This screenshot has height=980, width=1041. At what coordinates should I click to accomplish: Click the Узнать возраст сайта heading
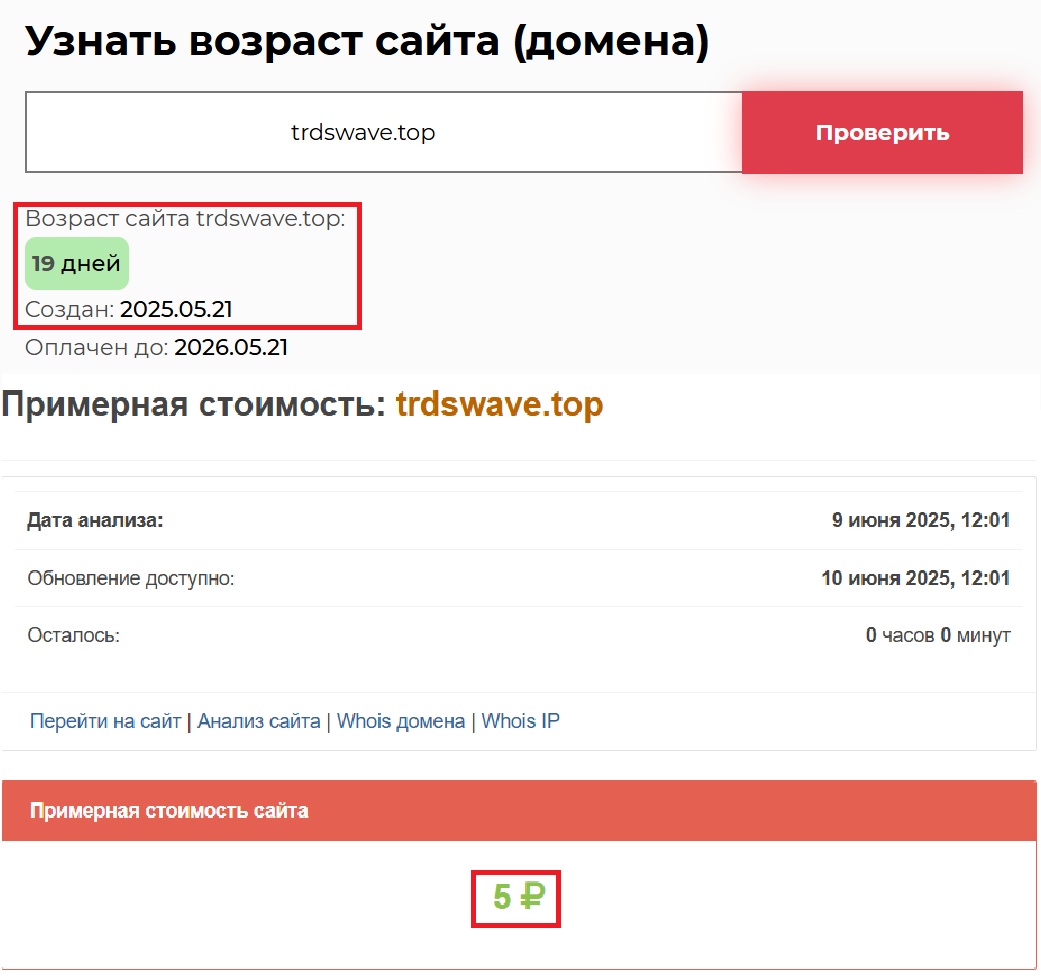tap(367, 42)
